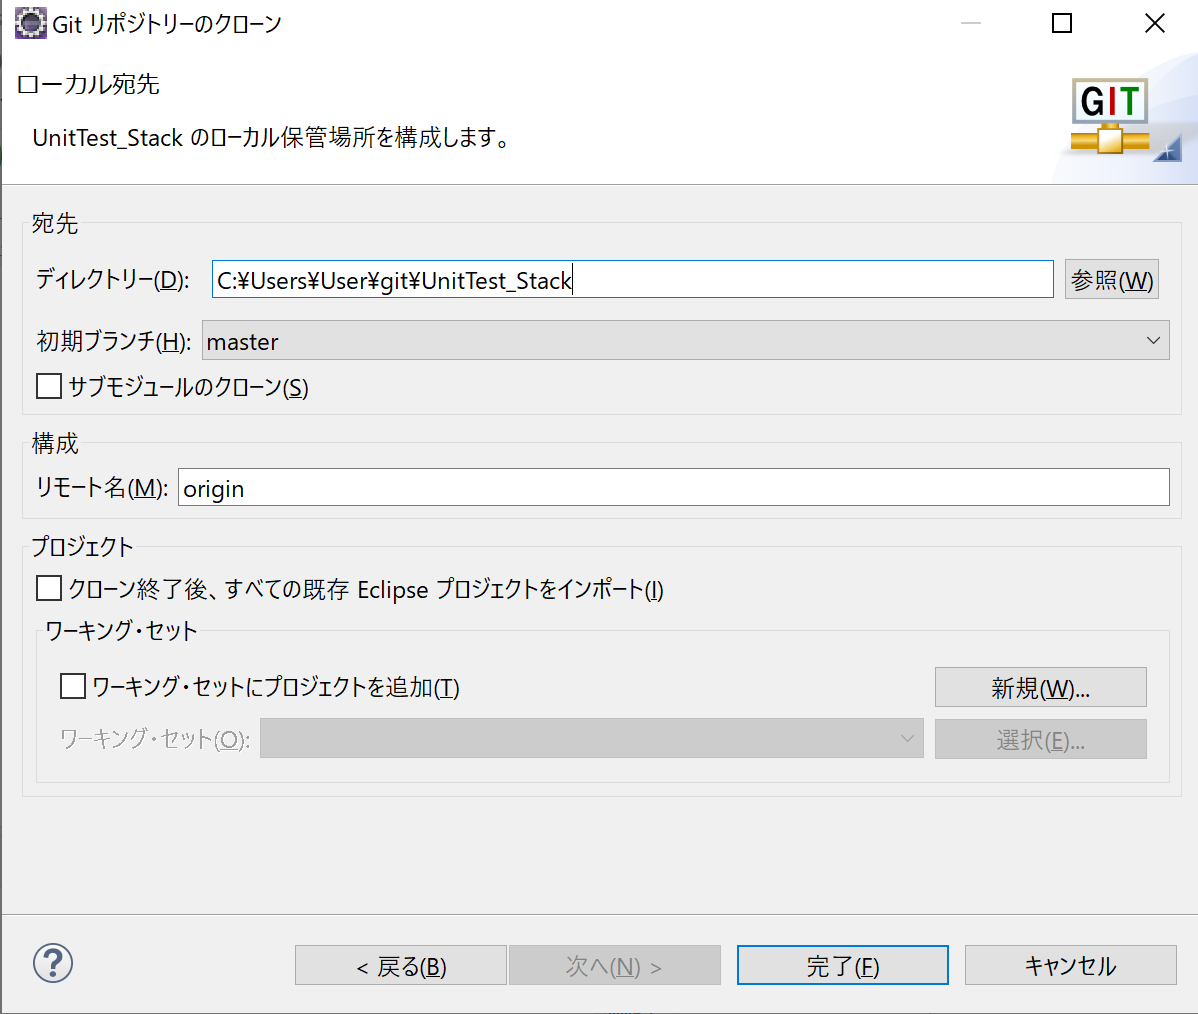The width and height of the screenshot is (1198, 1014).
Task: Check the import existing Eclipse projects option
Action: click(49, 588)
